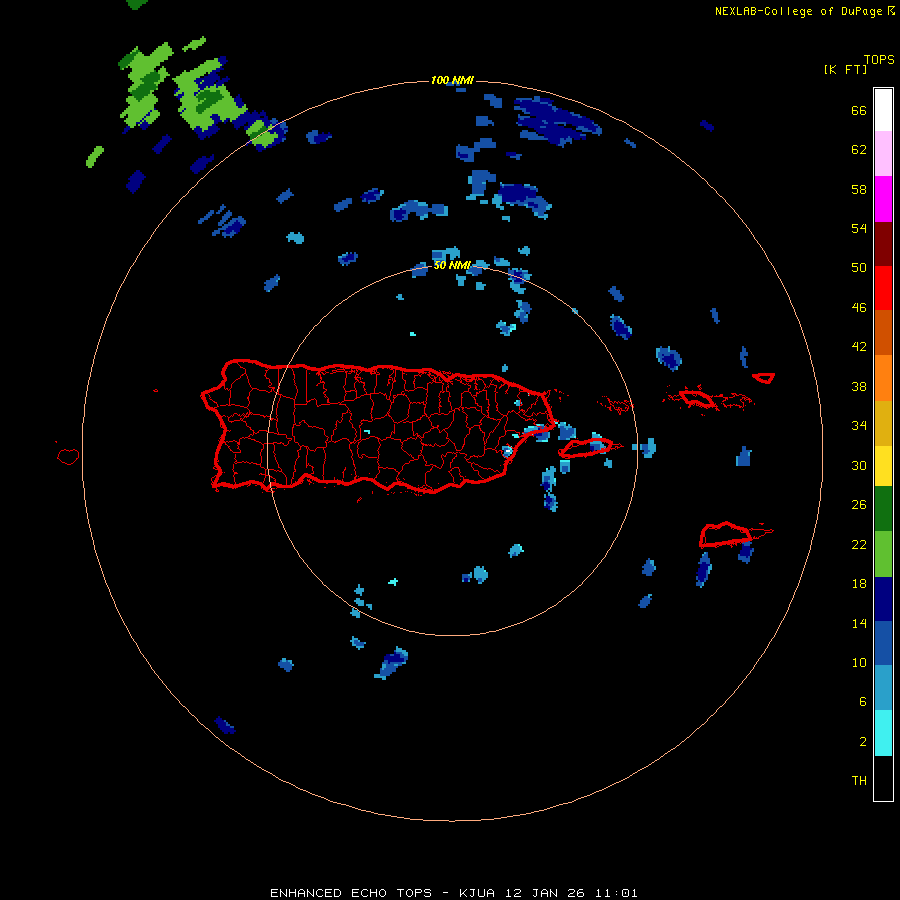Click the 2 value on the legend
The height and width of the screenshot is (900, 900).
click(863, 742)
